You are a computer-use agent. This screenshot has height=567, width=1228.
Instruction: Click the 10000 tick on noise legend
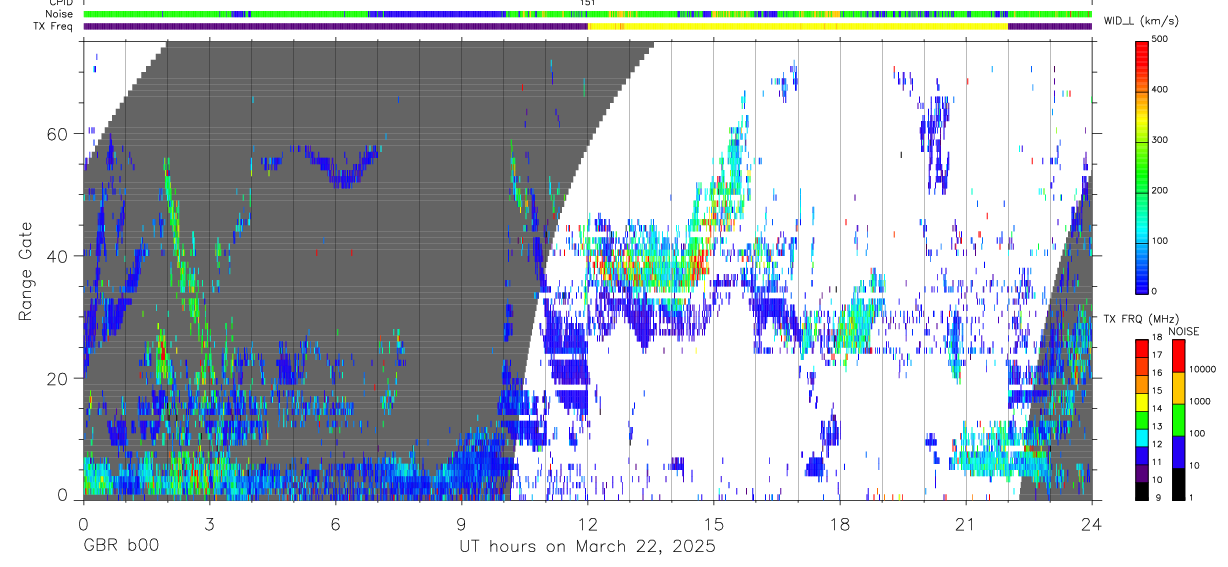click(1202, 369)
